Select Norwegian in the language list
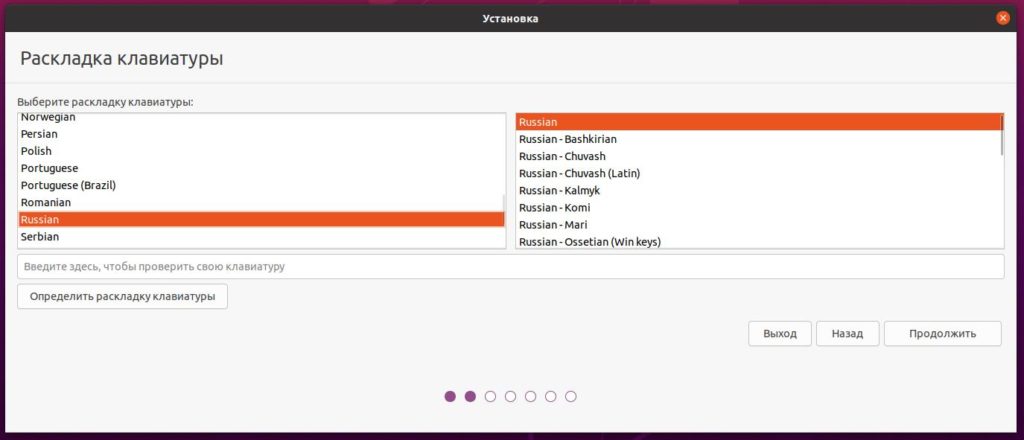The image size is (1024, 440). pyautogui.click(x=48, y=118)
